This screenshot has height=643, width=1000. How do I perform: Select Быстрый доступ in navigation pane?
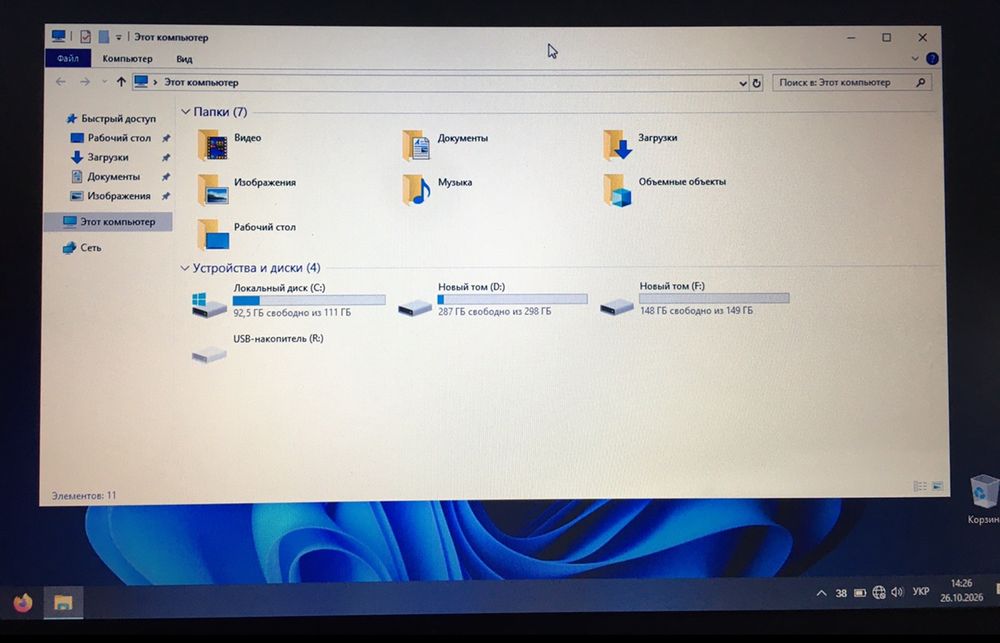point(112,118)
